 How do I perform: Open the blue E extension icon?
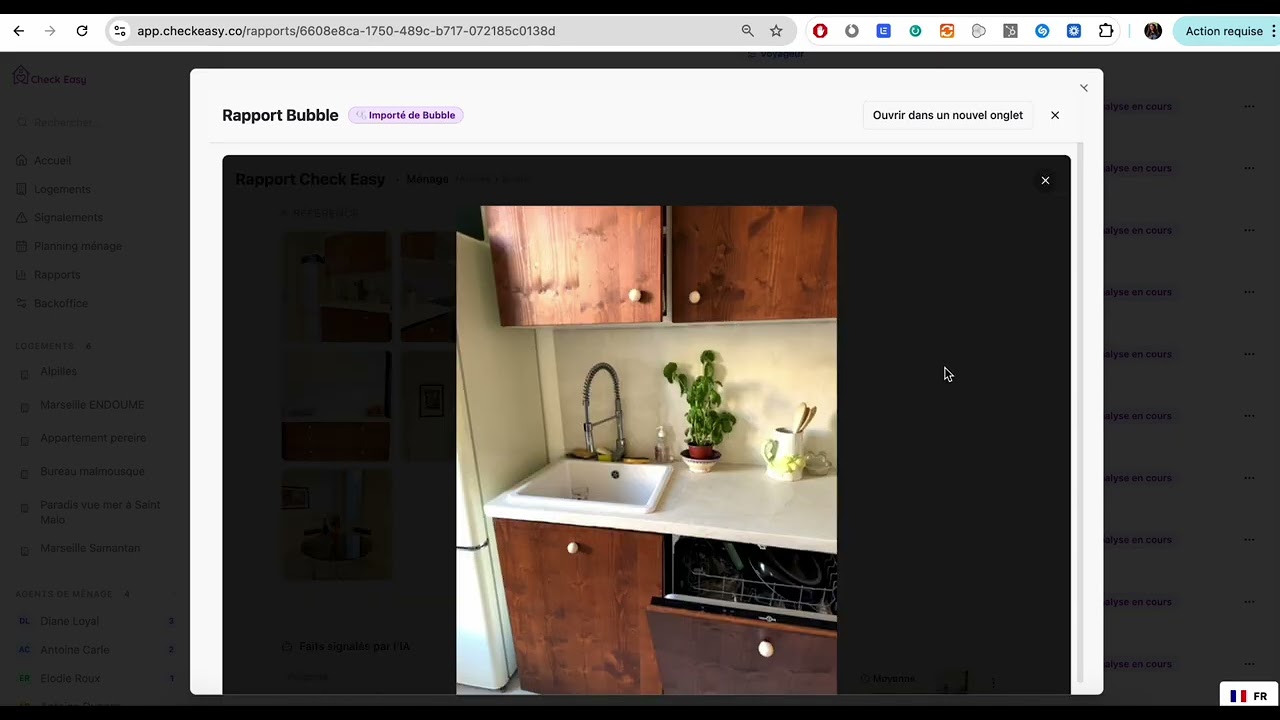point(883,31)
